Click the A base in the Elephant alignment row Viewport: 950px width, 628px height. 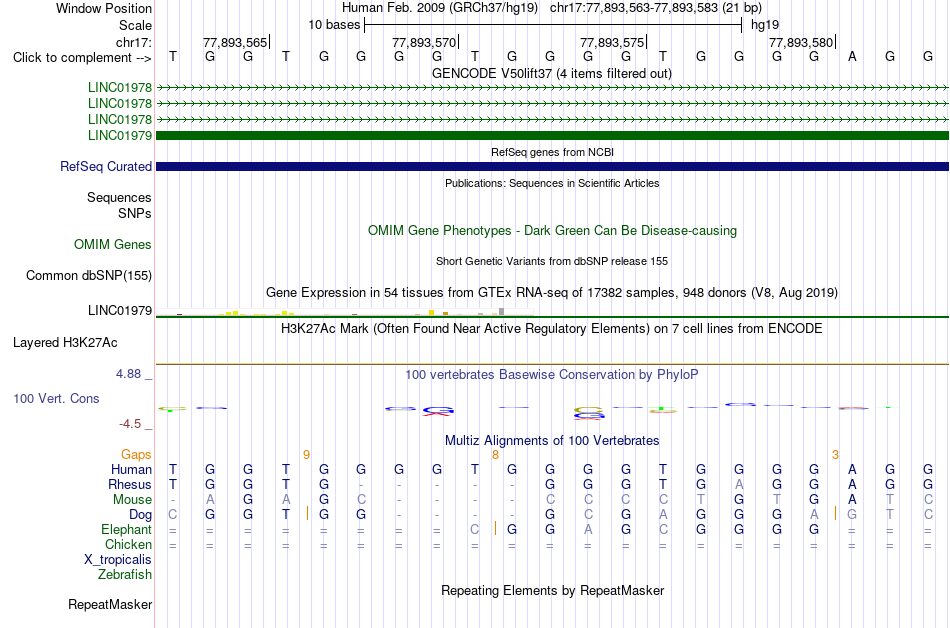pyautogui.click(x=588, y=529)
